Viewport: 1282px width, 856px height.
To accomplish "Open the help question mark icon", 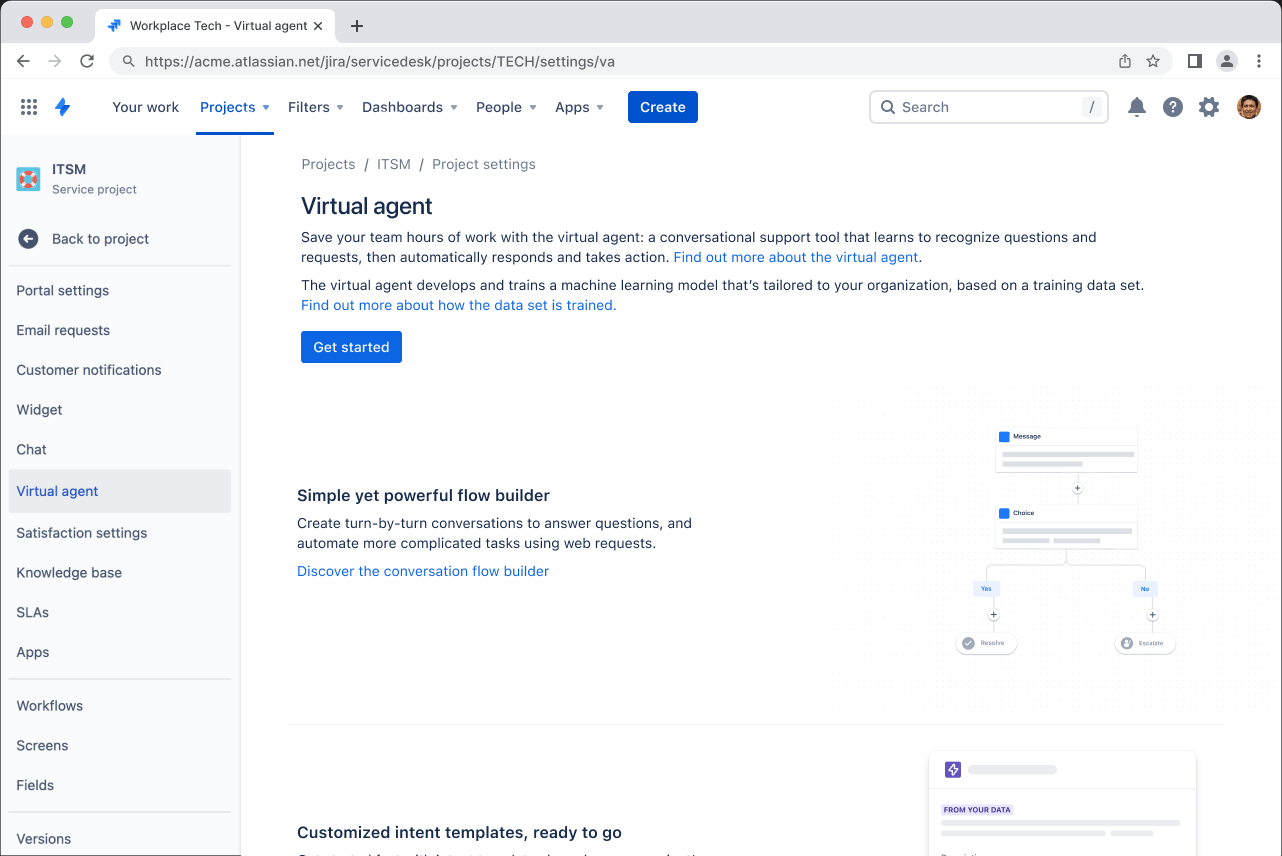I will 1172,106.
